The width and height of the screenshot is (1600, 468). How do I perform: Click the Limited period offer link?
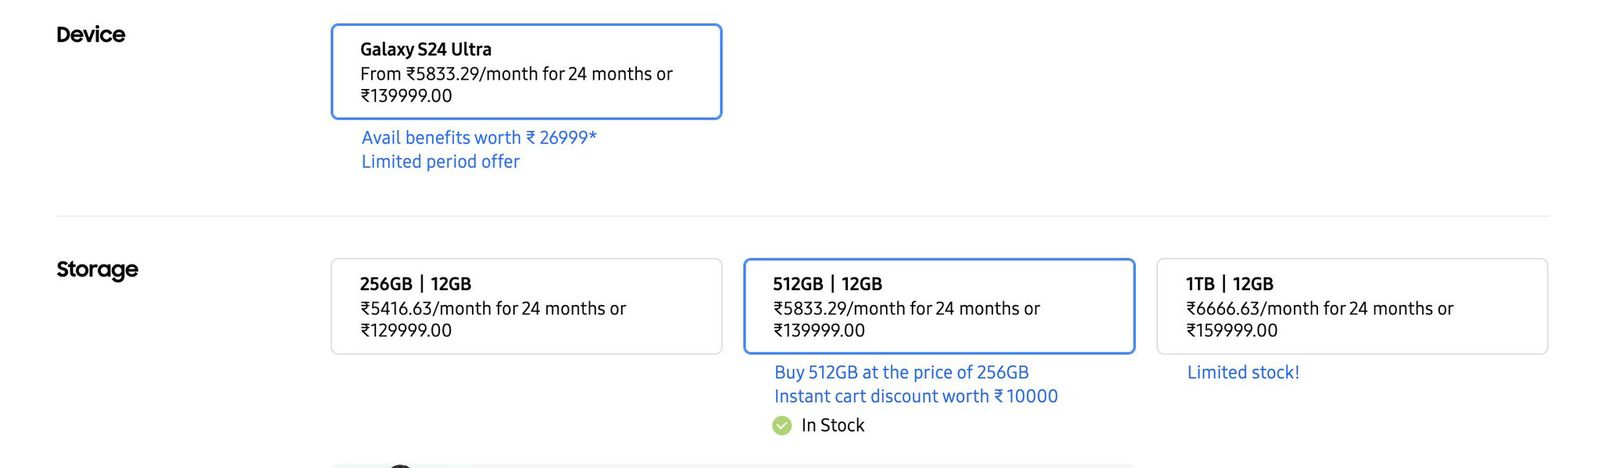click(x=440, y=162)
